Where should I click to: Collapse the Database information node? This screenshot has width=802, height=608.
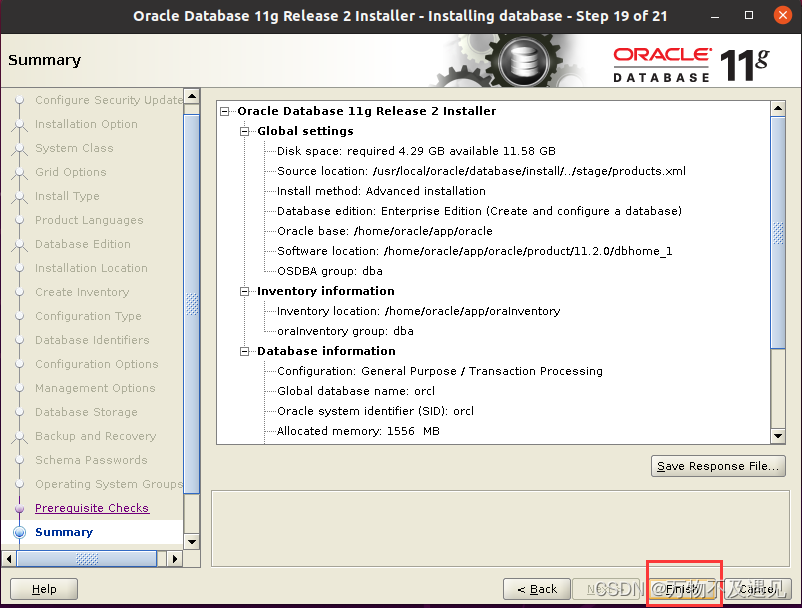pos(244,351)
